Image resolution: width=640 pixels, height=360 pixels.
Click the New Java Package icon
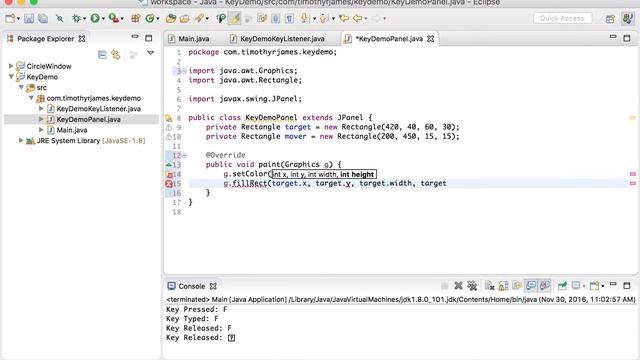tap(136, 18)
